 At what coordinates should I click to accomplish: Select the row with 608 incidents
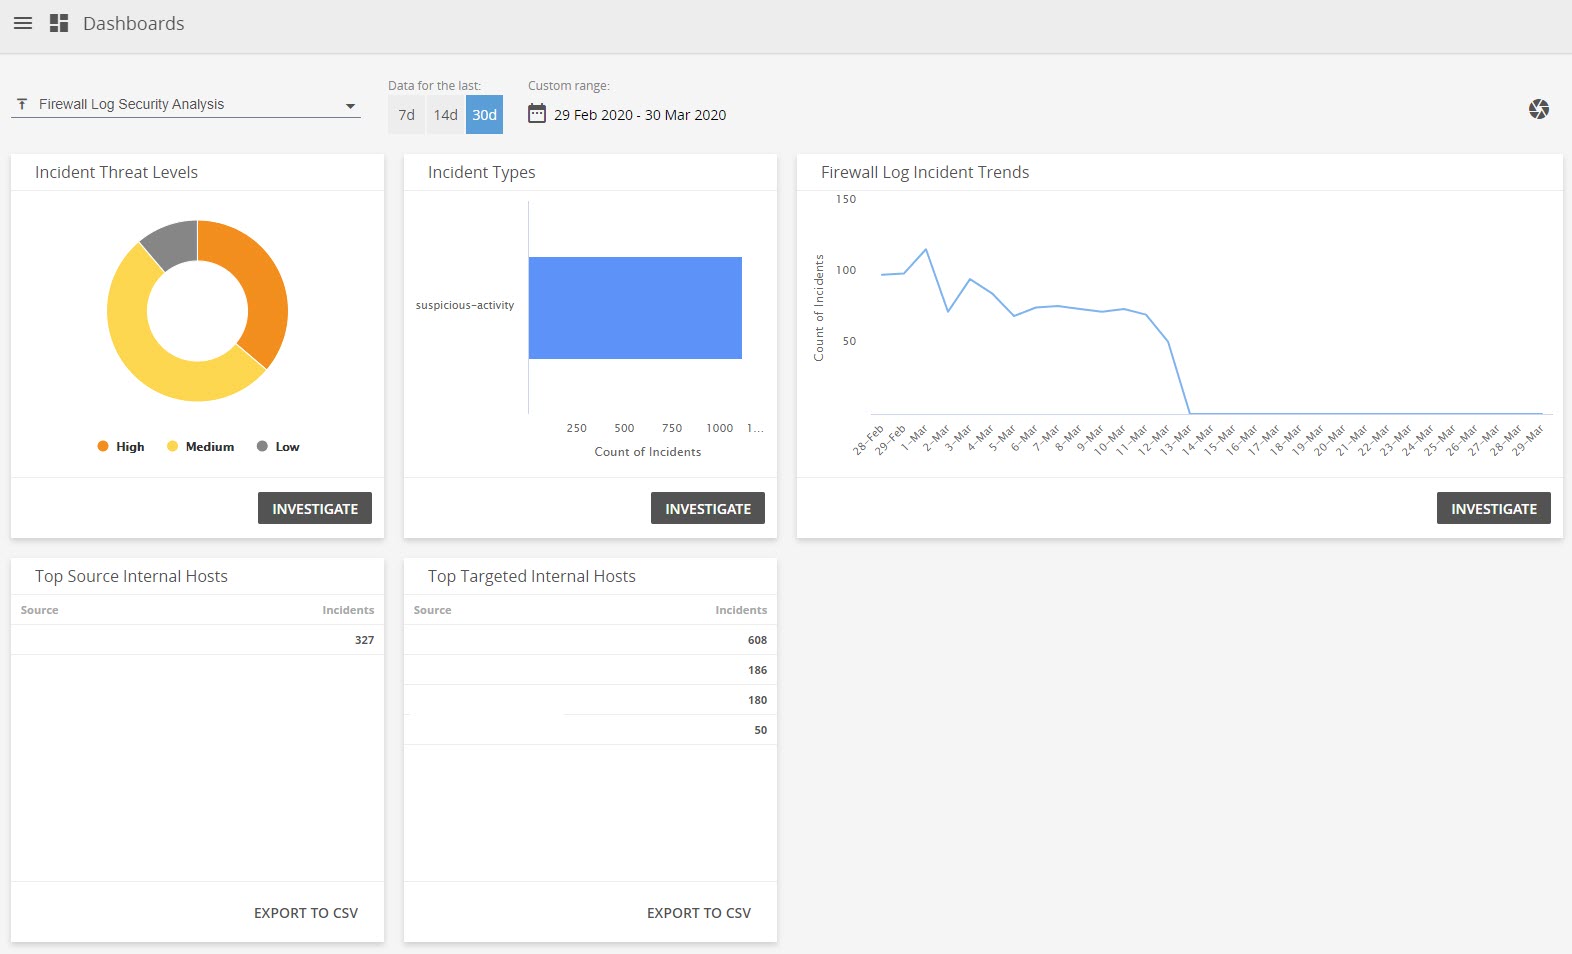coord(590,640)
